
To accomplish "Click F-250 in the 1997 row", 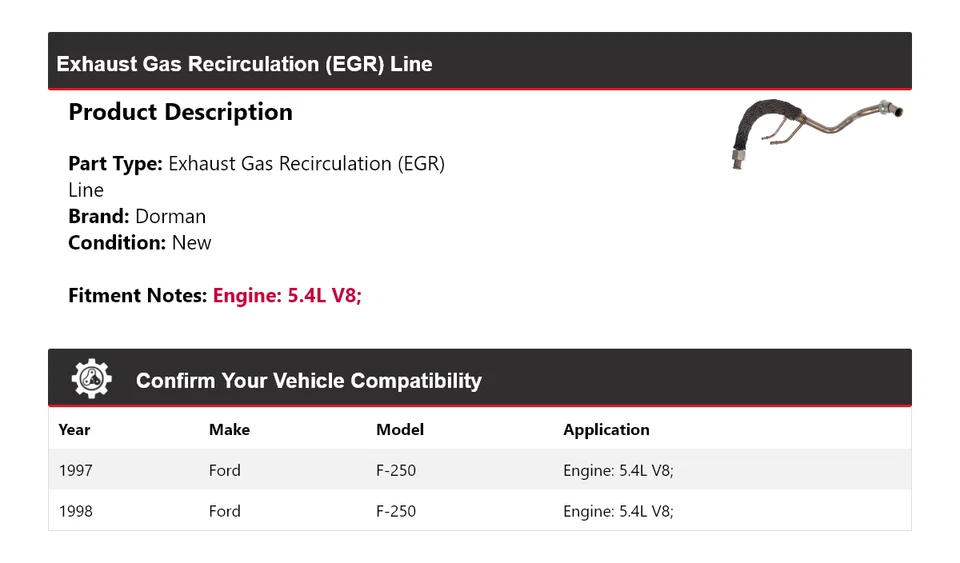I will [396, 470].
